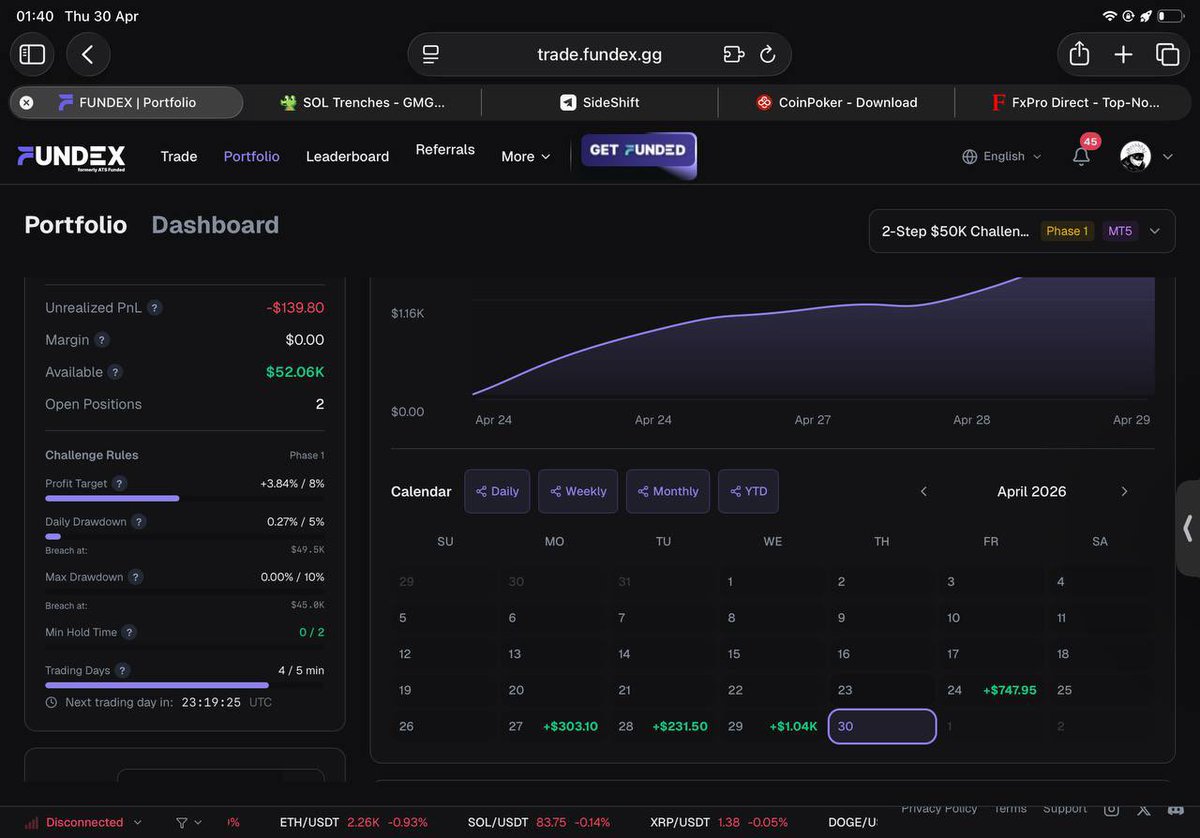
Task: Click the help icon next to Profit Target
Action: point(120,483)
